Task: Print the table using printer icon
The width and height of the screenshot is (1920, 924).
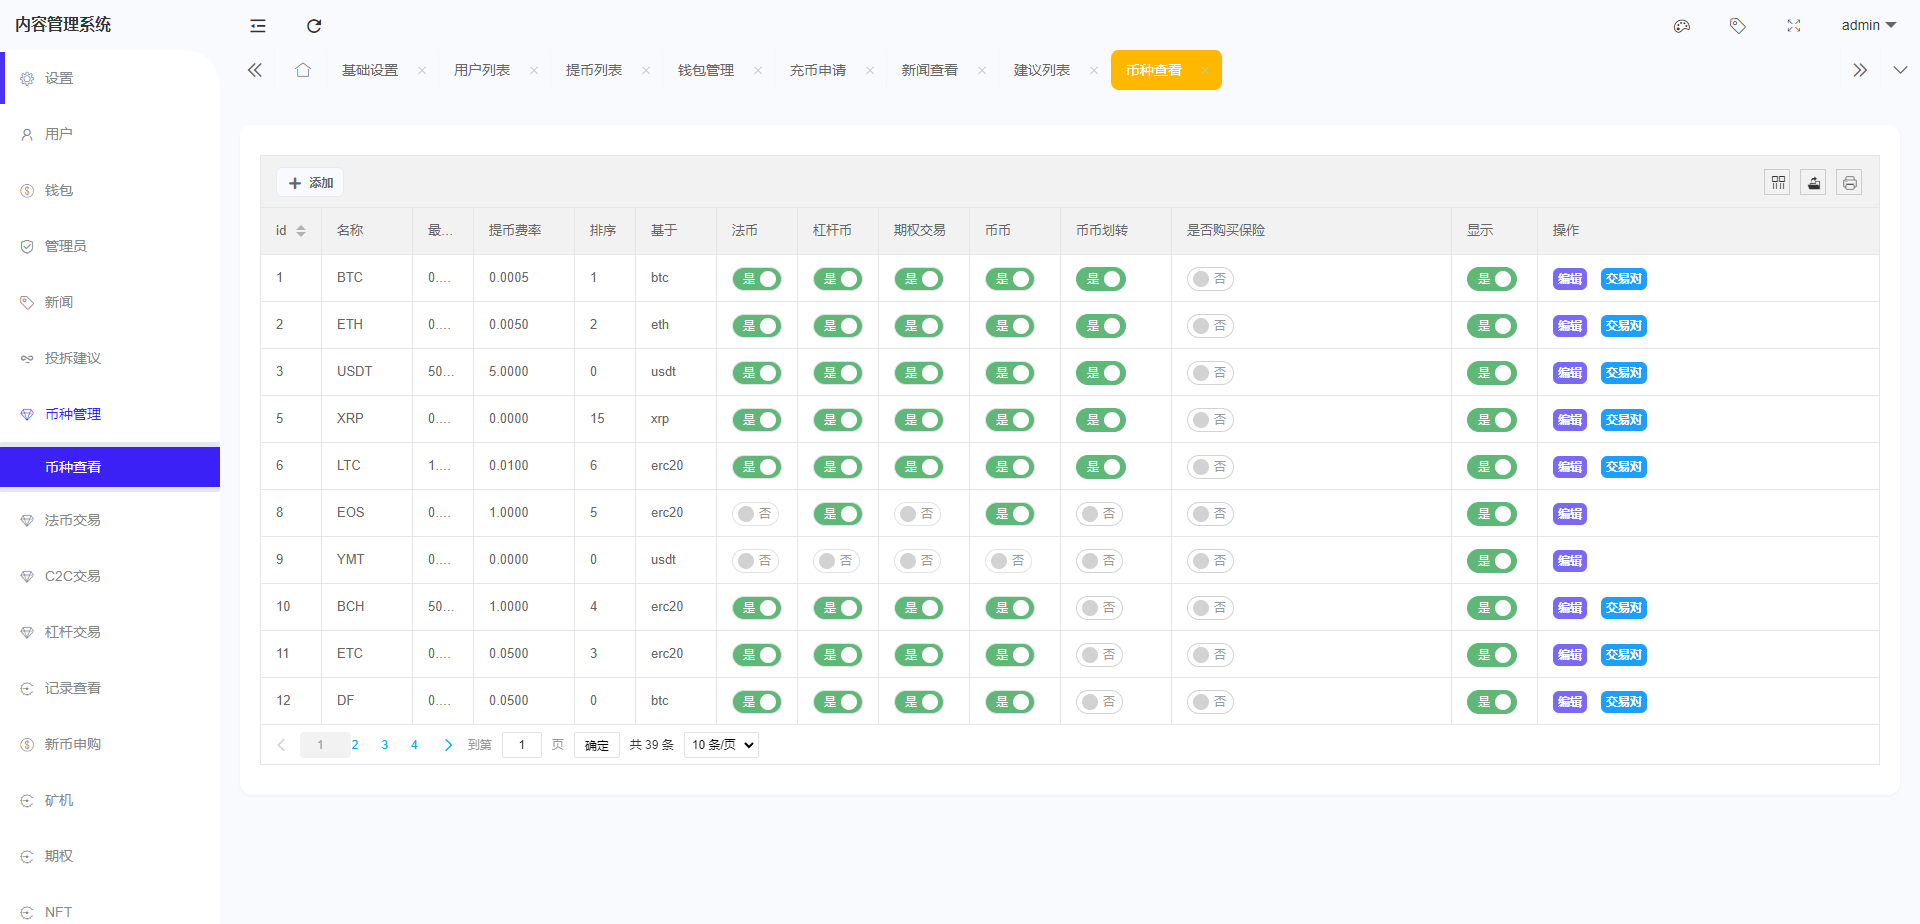Action: click(1849, 183)
